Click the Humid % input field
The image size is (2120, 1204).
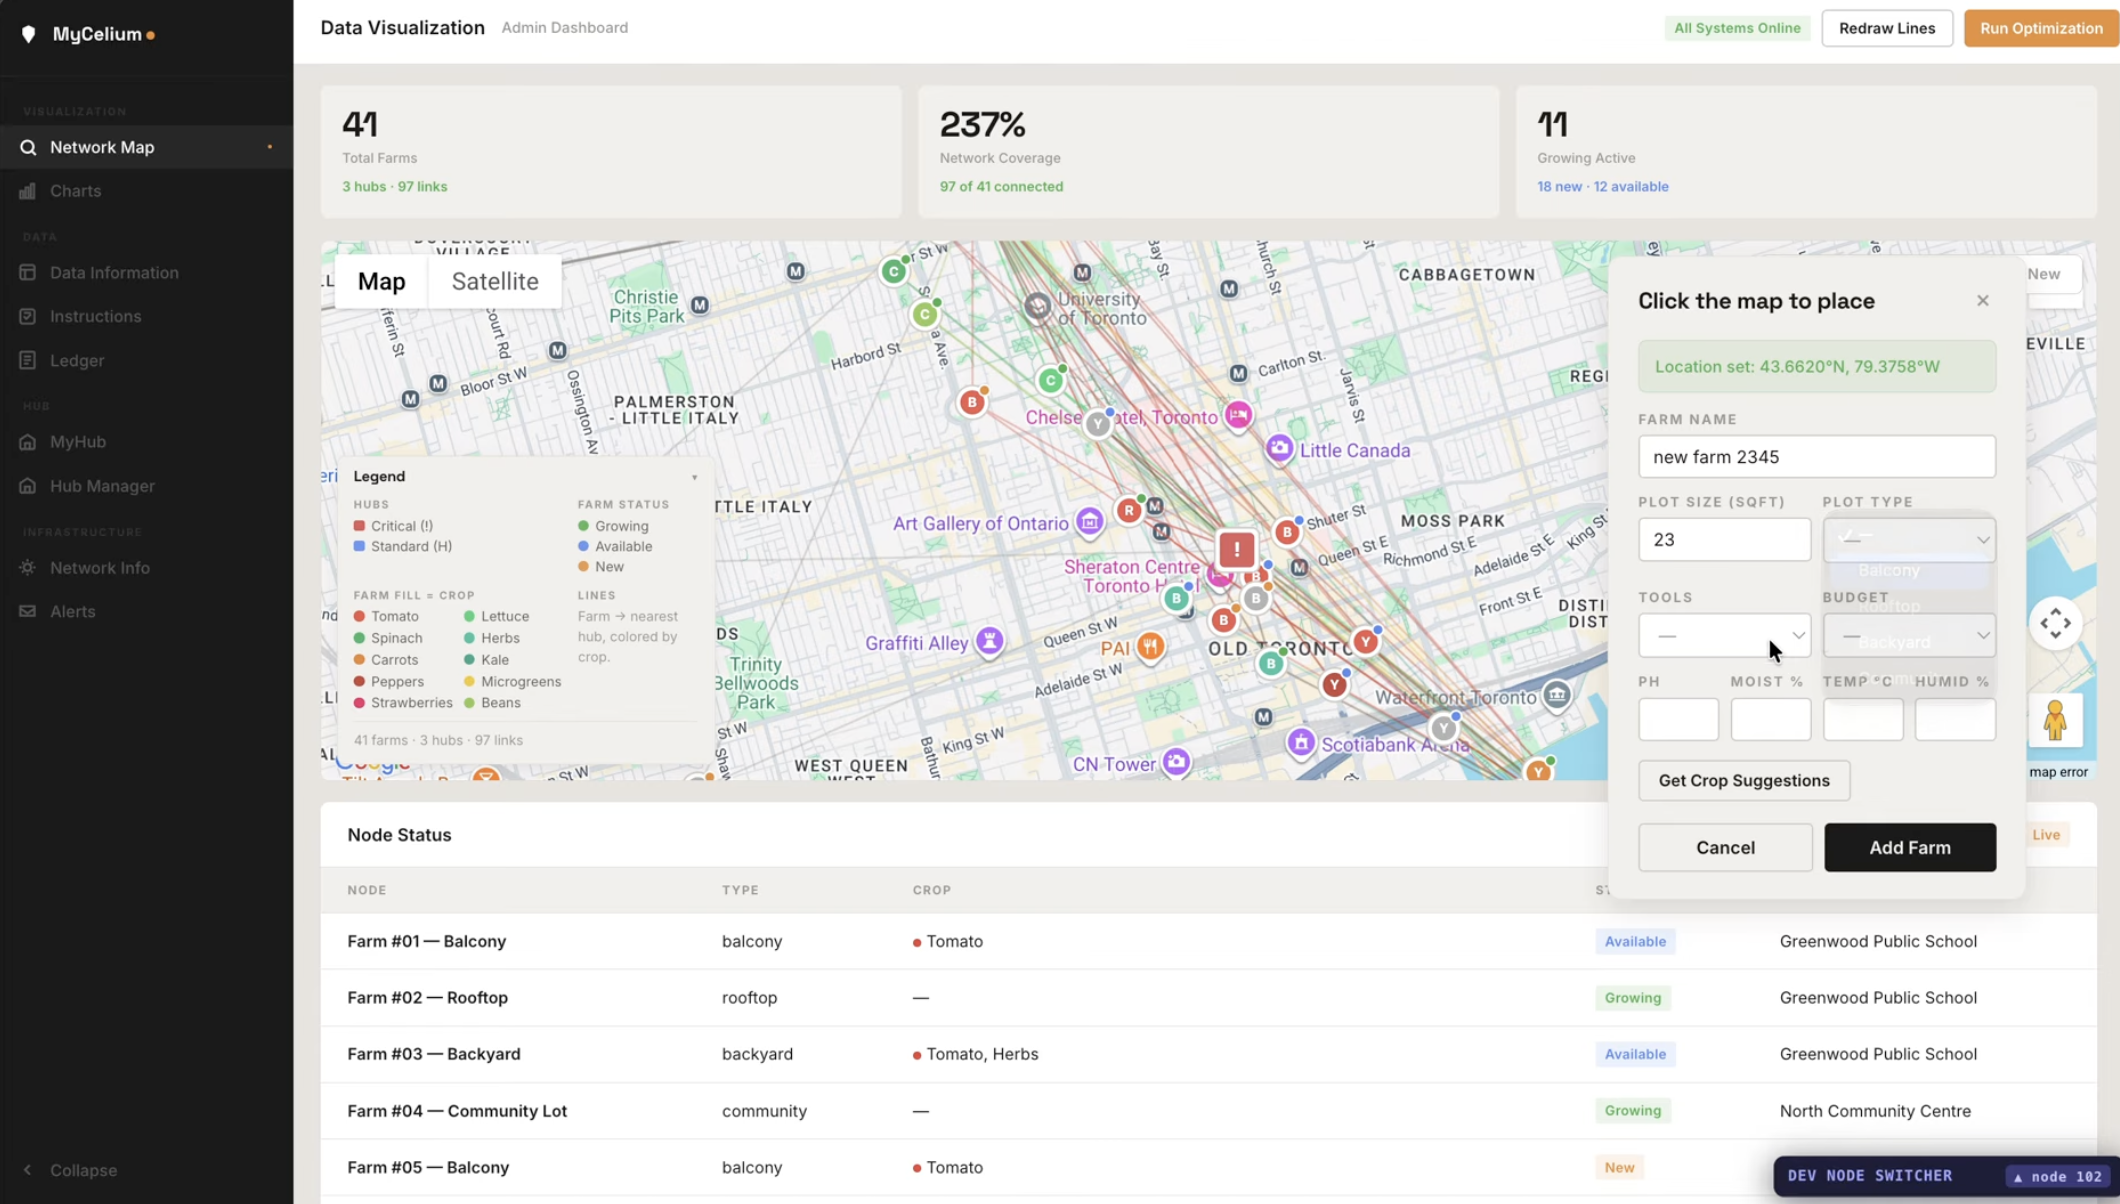1955,720
